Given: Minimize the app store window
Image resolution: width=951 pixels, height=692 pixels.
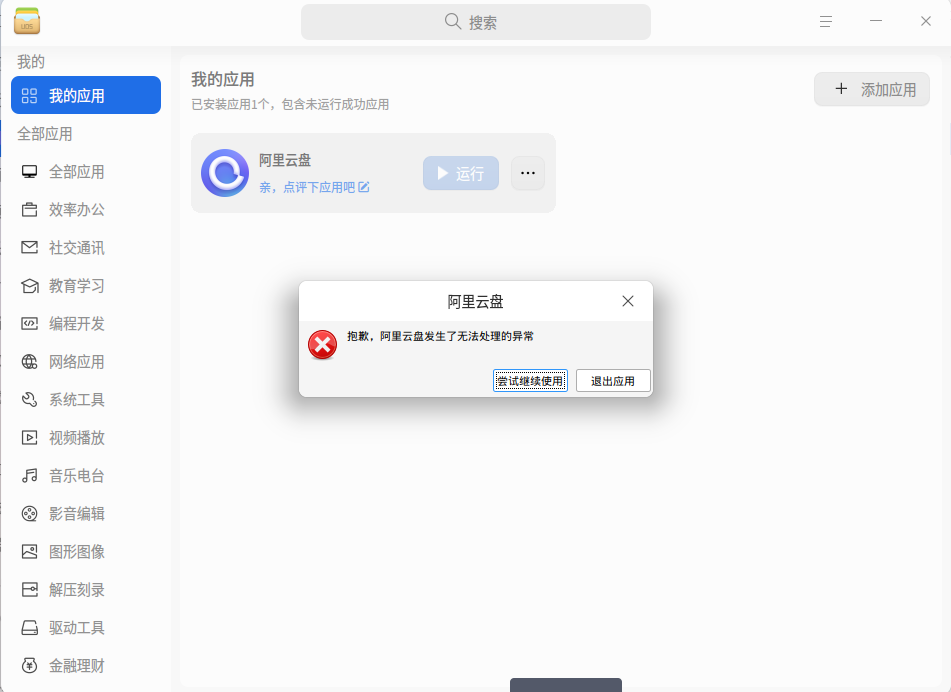Looking at the screenshot, I should 876,21.
